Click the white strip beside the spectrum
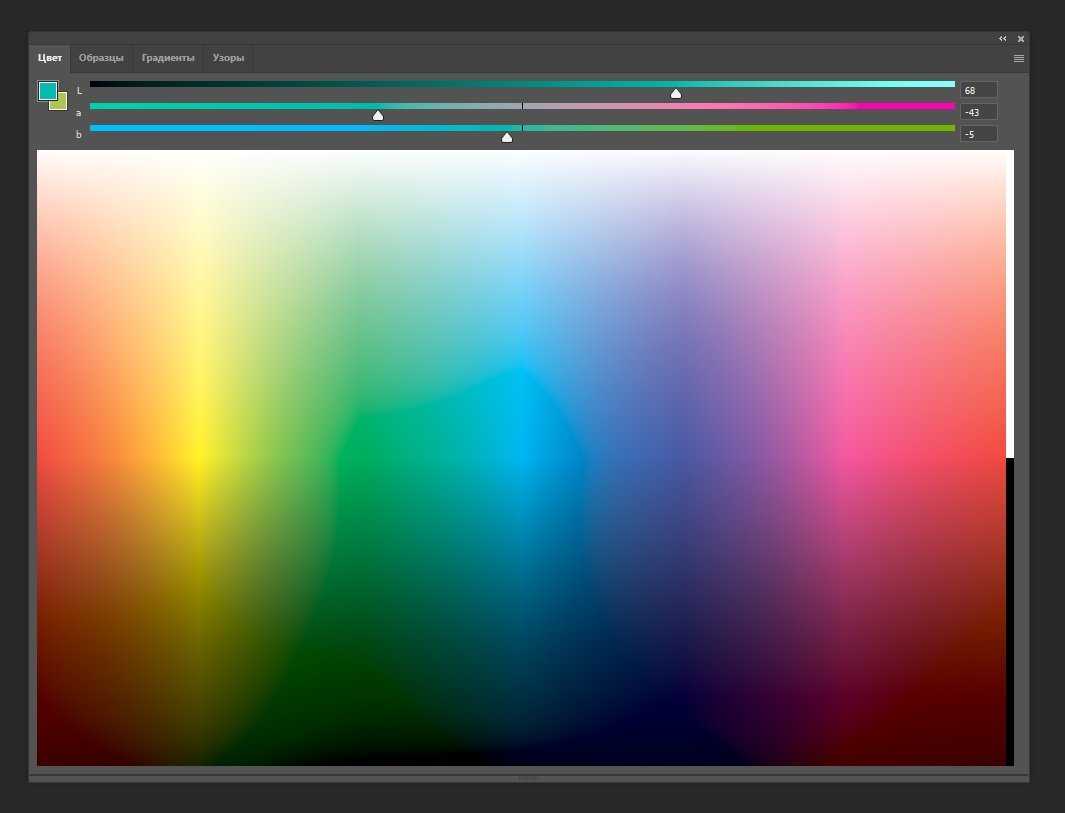This screenshot has height=813, width=1065. click(x=1010, y=300)
